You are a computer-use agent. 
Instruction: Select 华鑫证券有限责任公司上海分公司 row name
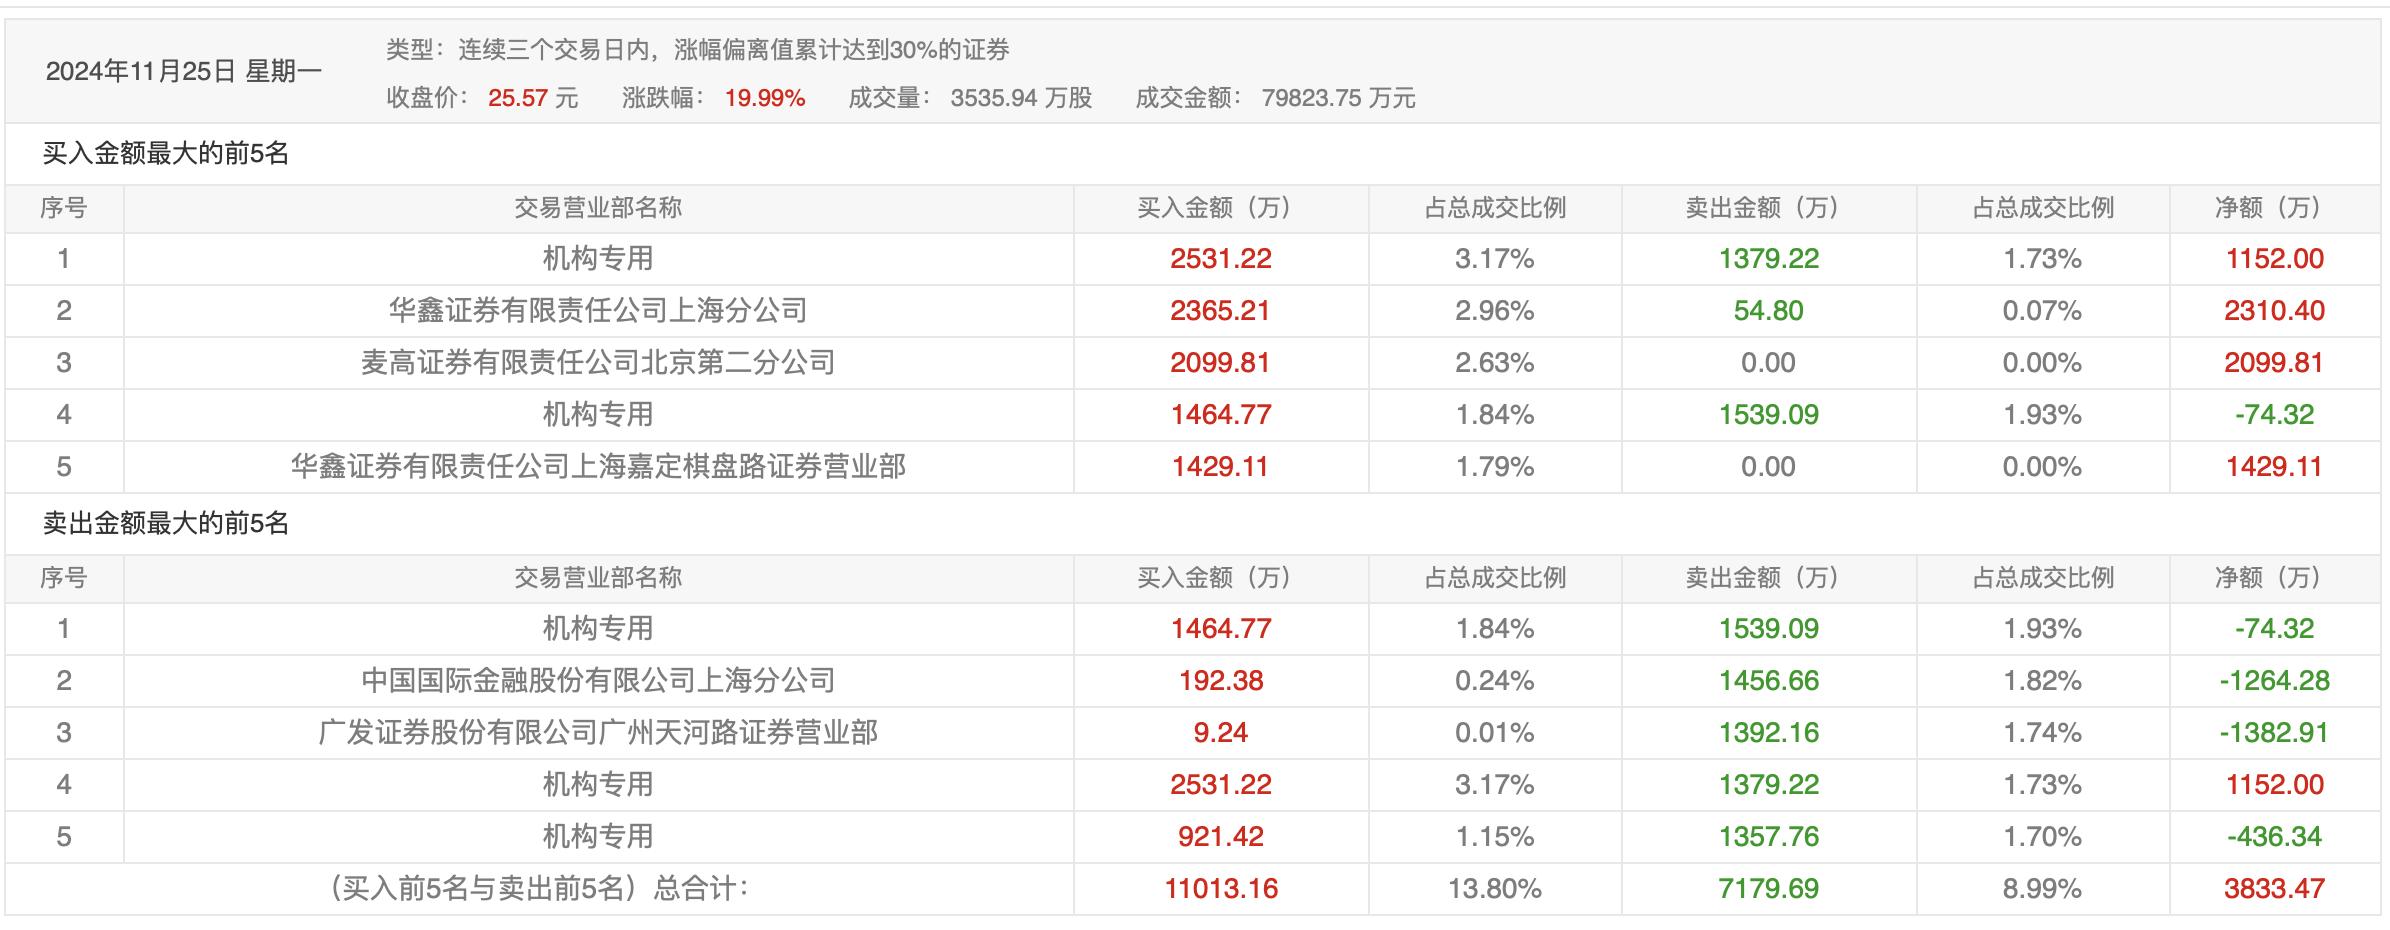(598, 311)
